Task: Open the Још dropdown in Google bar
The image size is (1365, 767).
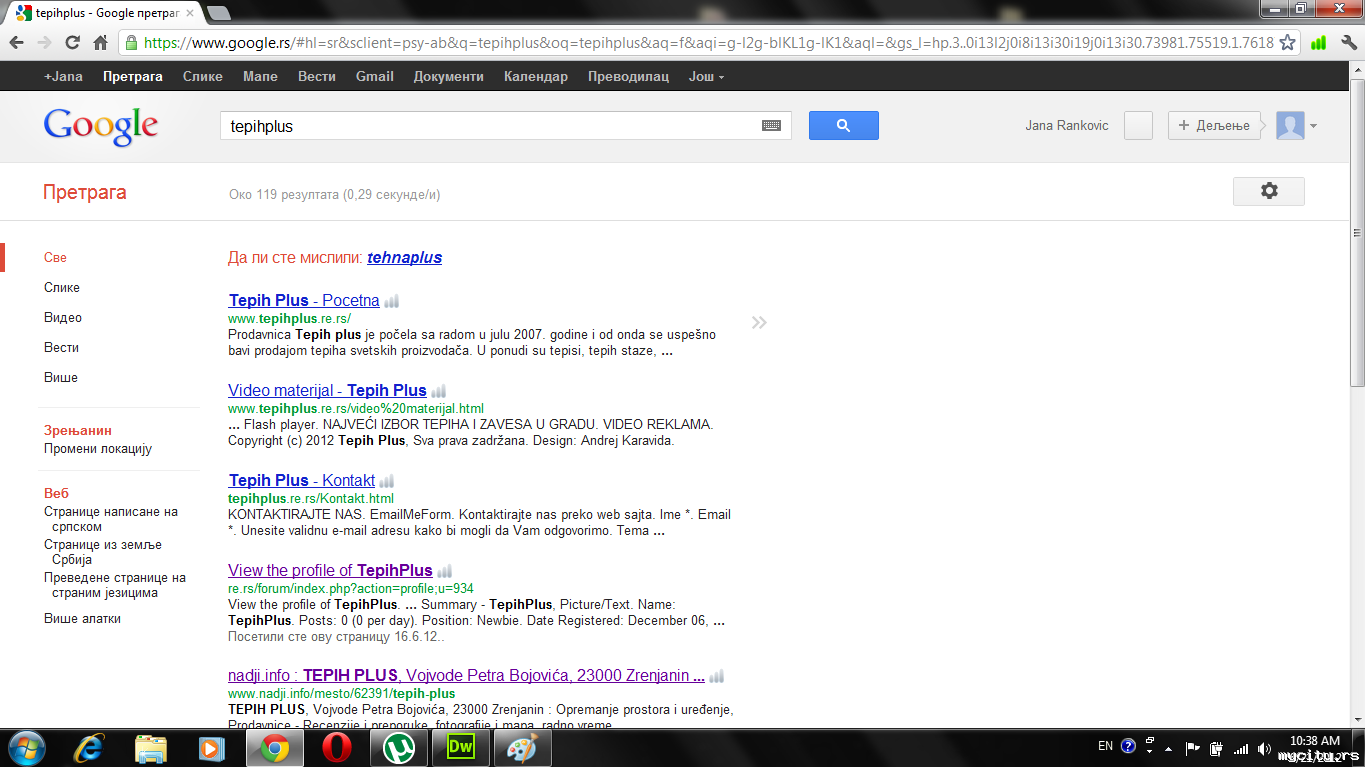Action: click(706, 76)
